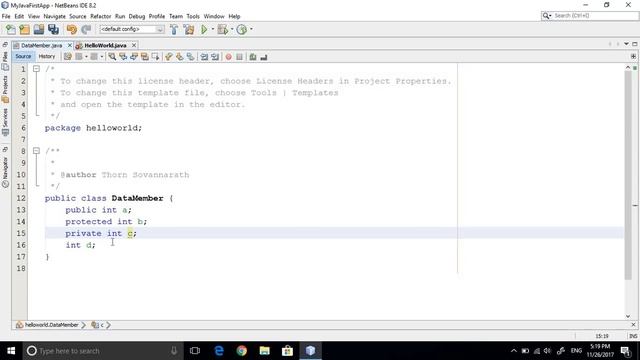Open the Files side panel
Viewport: 640px width, 360px height.
(5, 60)
